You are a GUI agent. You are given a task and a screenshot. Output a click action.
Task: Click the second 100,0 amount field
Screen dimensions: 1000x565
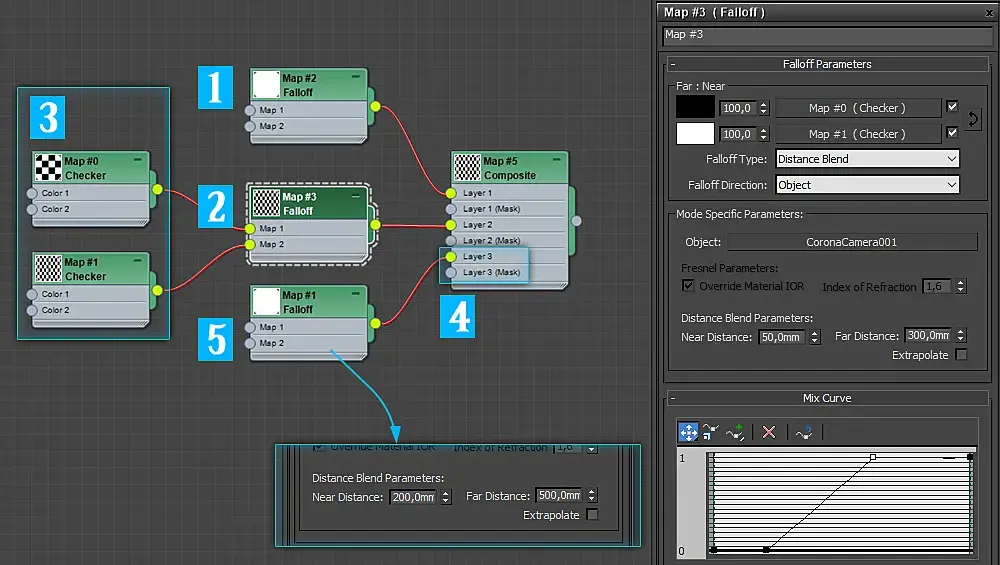pyautogui.click(x=739, y=134)
